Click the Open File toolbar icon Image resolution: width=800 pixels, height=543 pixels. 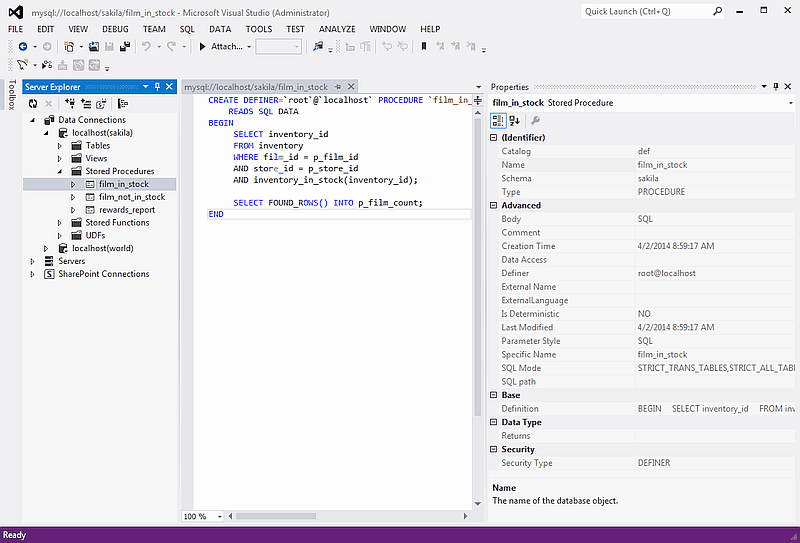[94, 47]
